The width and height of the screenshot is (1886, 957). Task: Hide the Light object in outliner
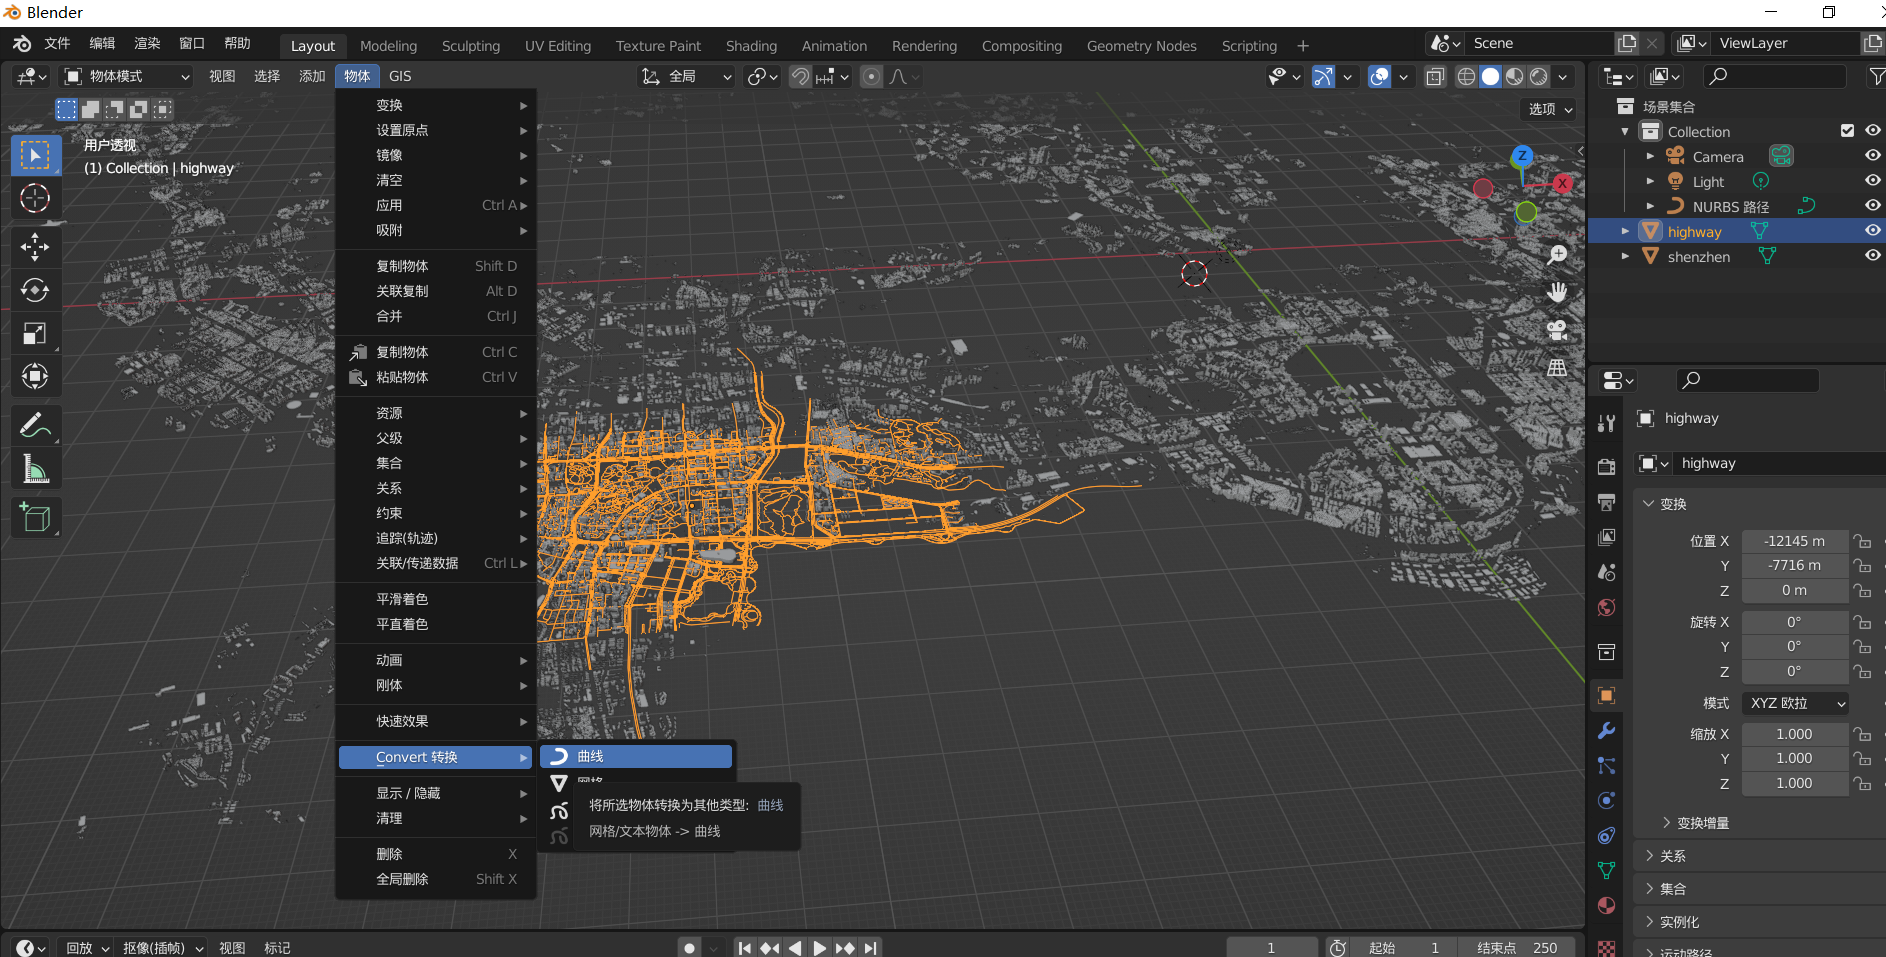(1872, 181)
